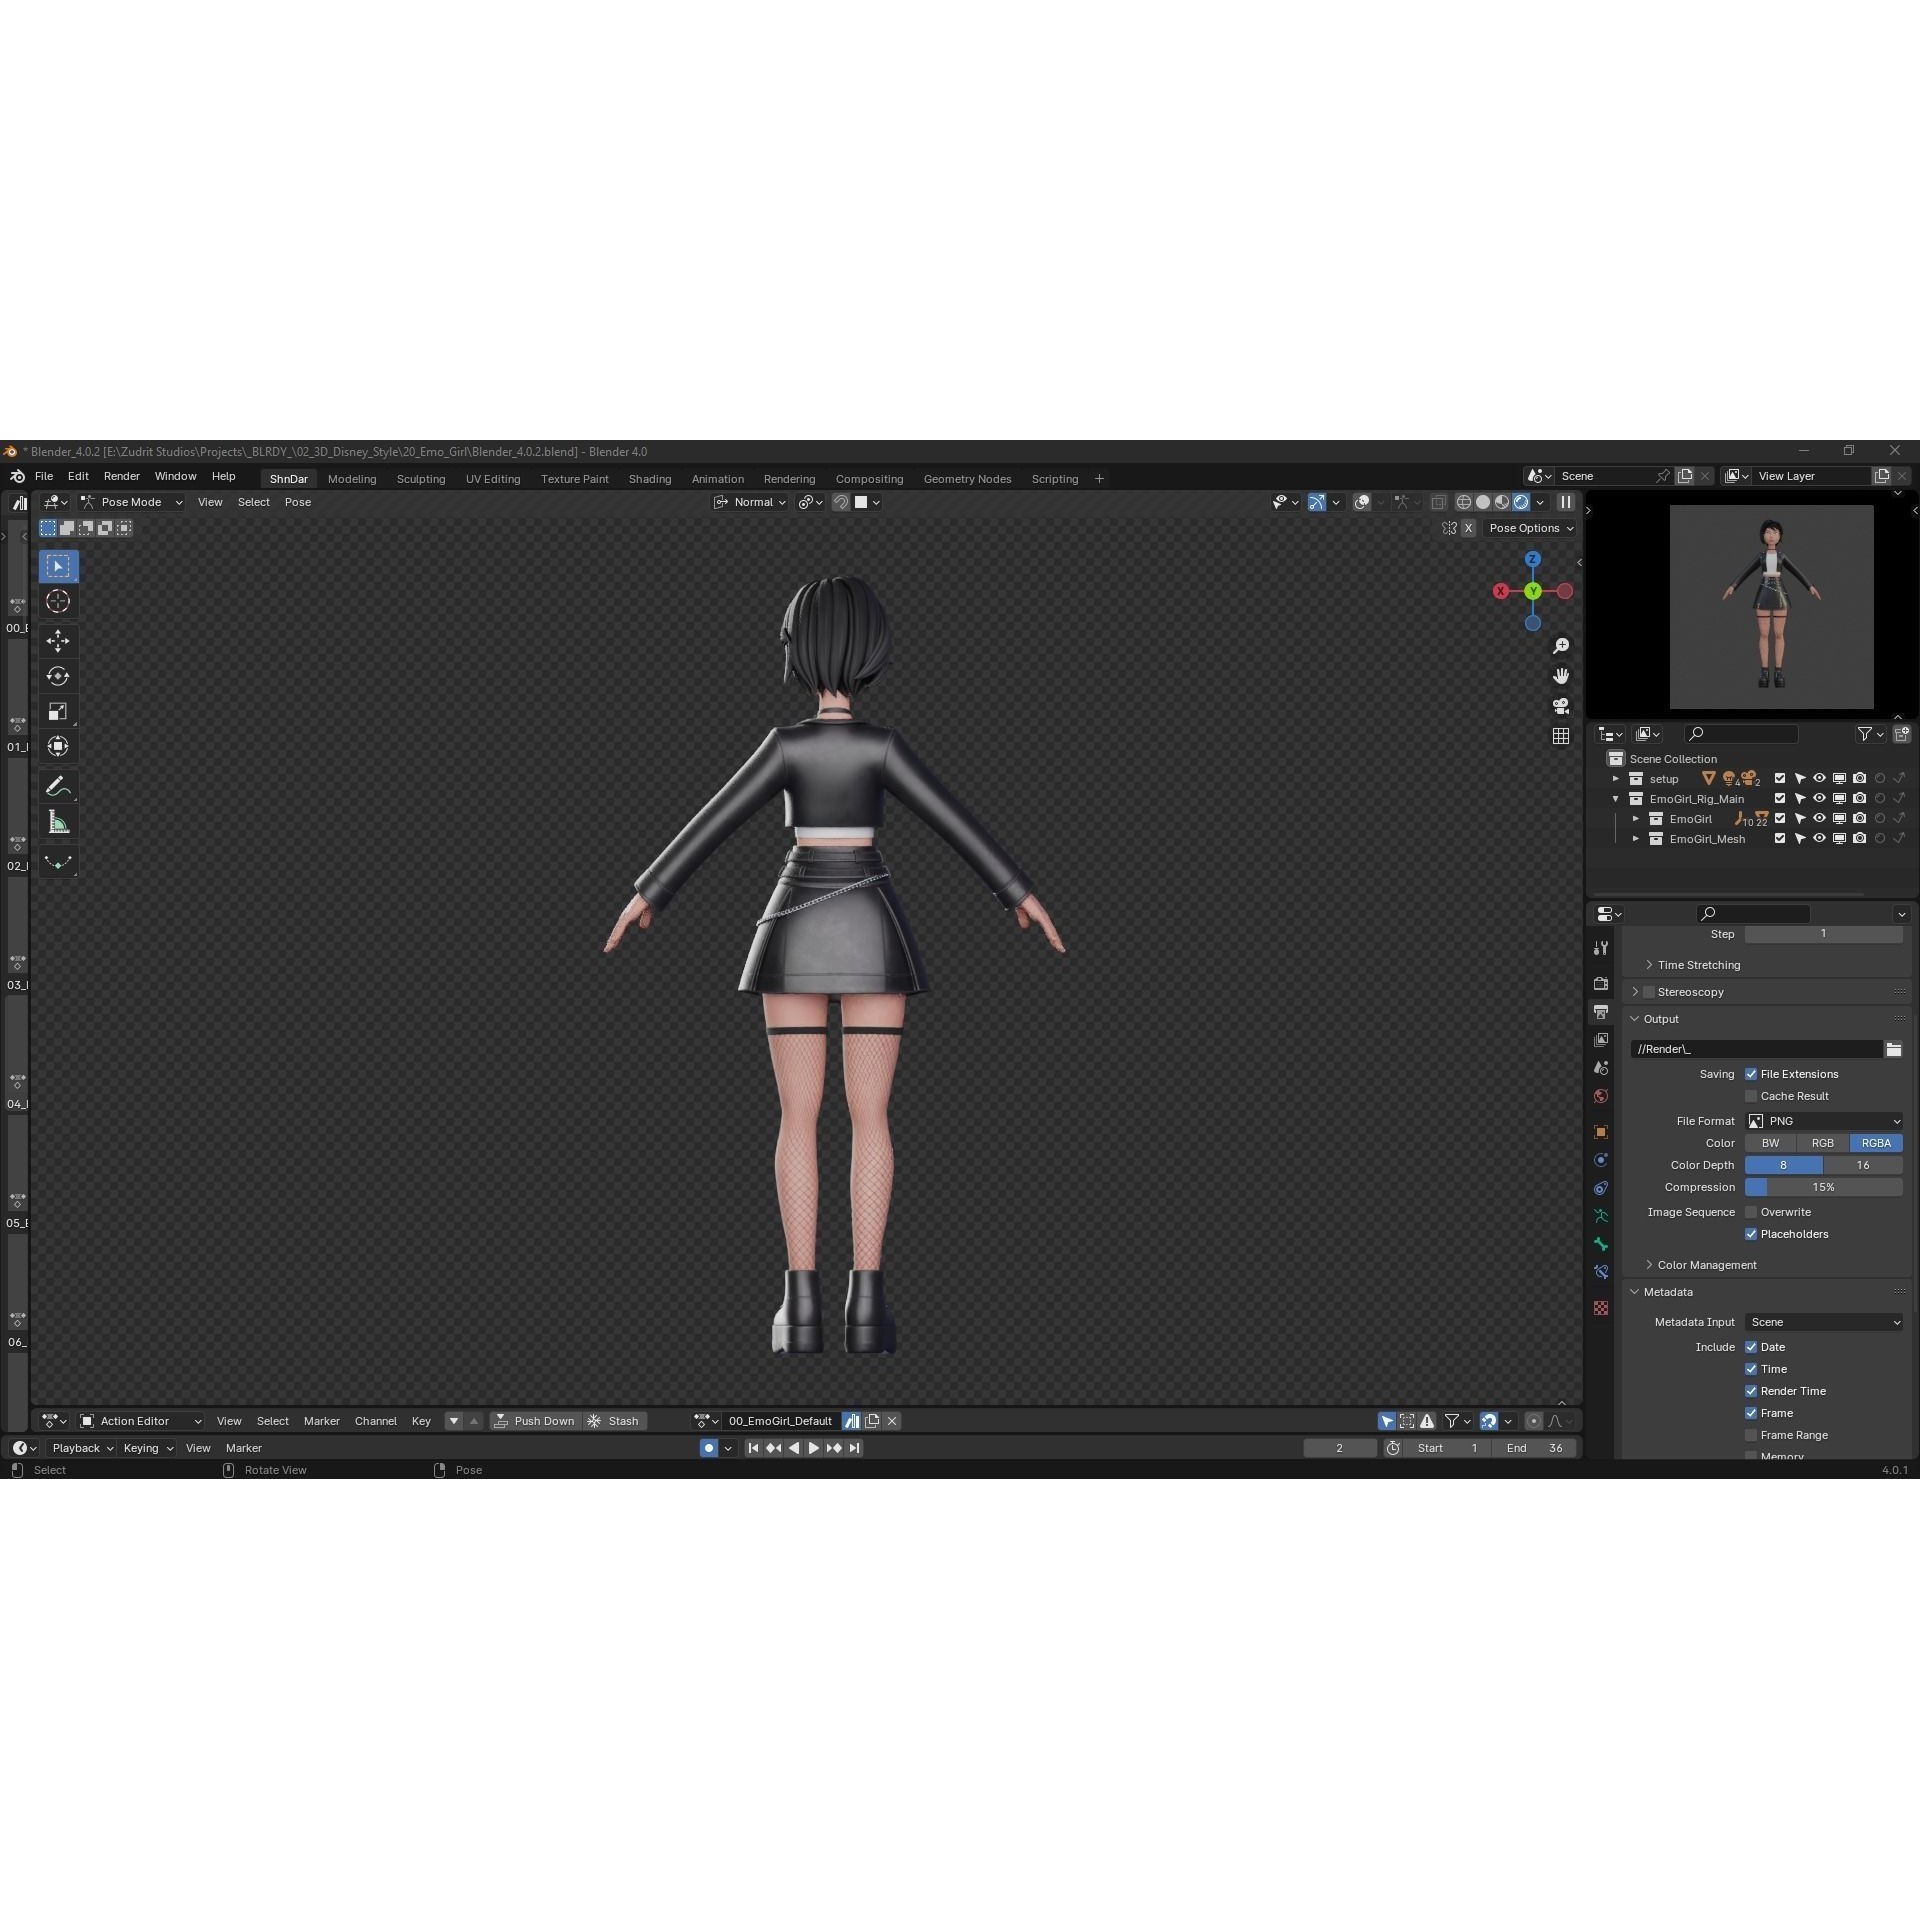Click the Push Down action button
The height and width of the screenshot is (1920, 1920).
pos(536,1421)
